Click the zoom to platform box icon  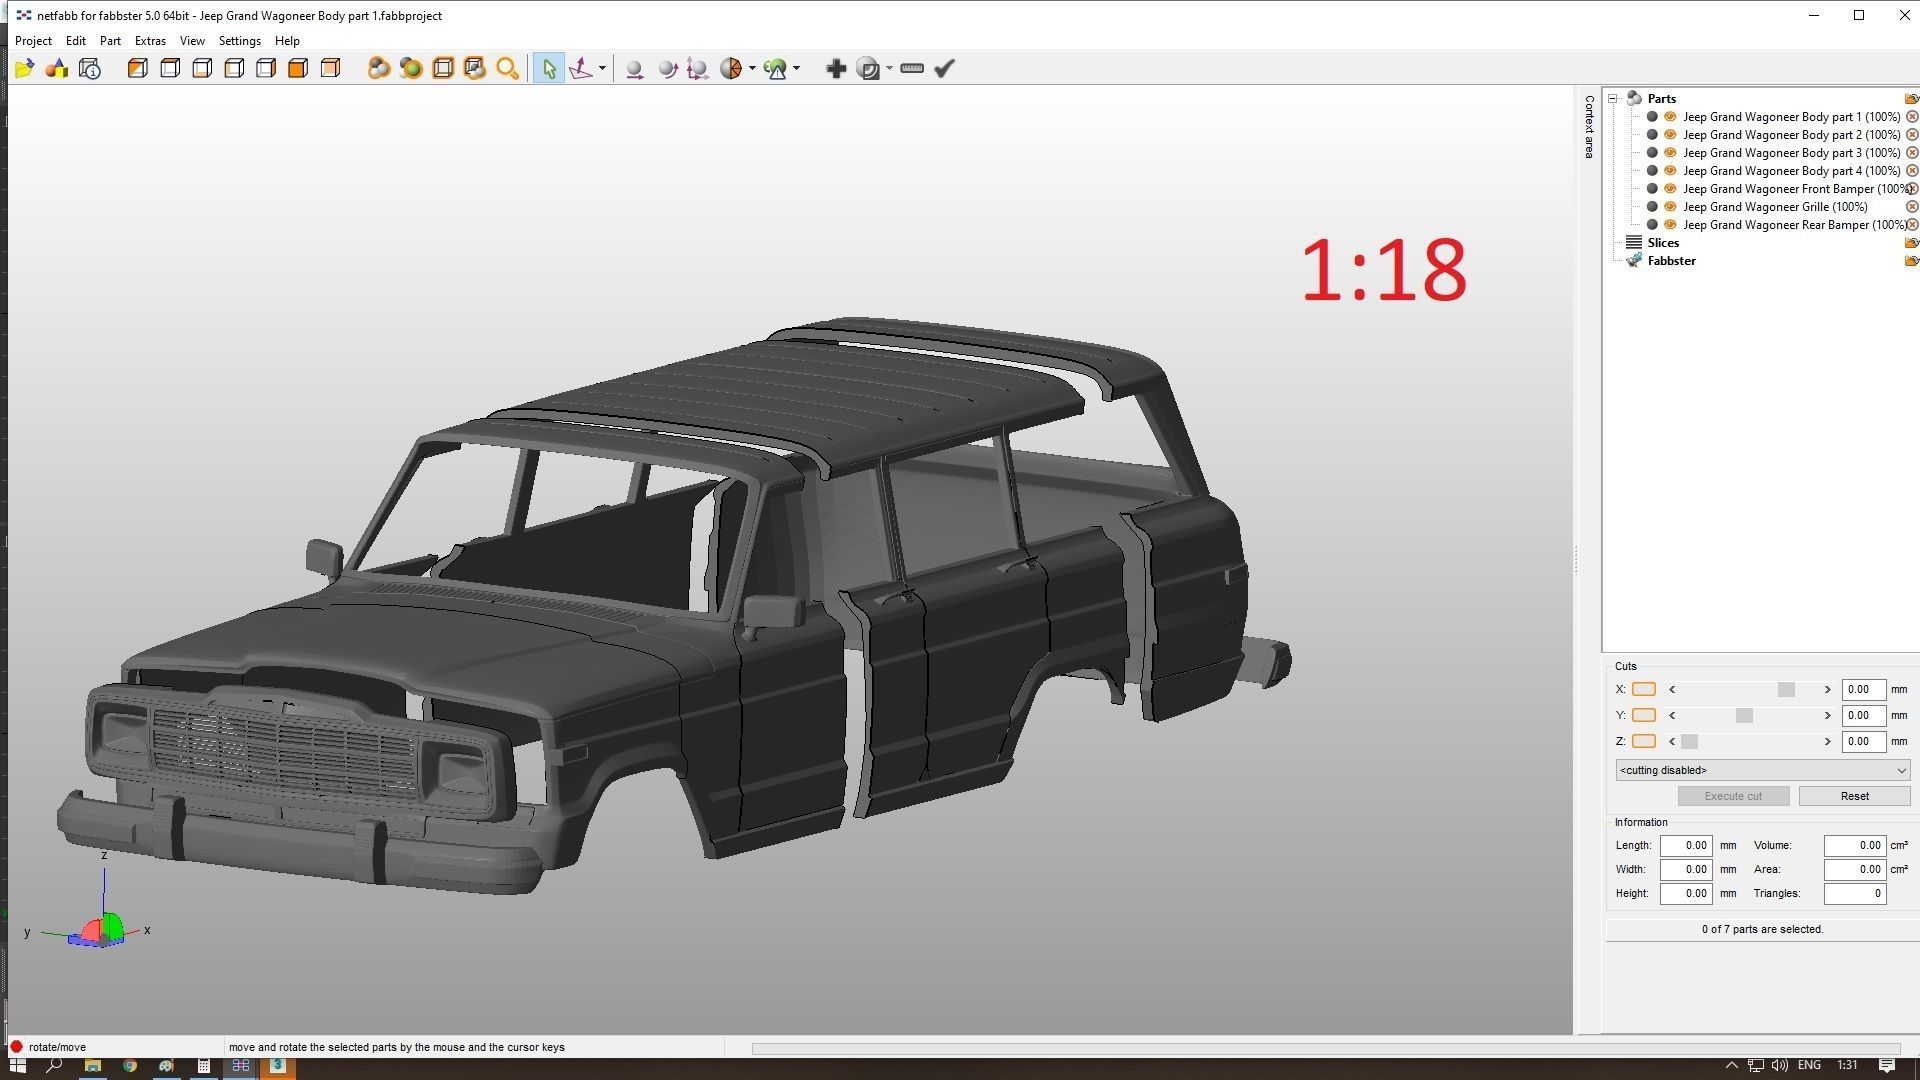point(443,68)
